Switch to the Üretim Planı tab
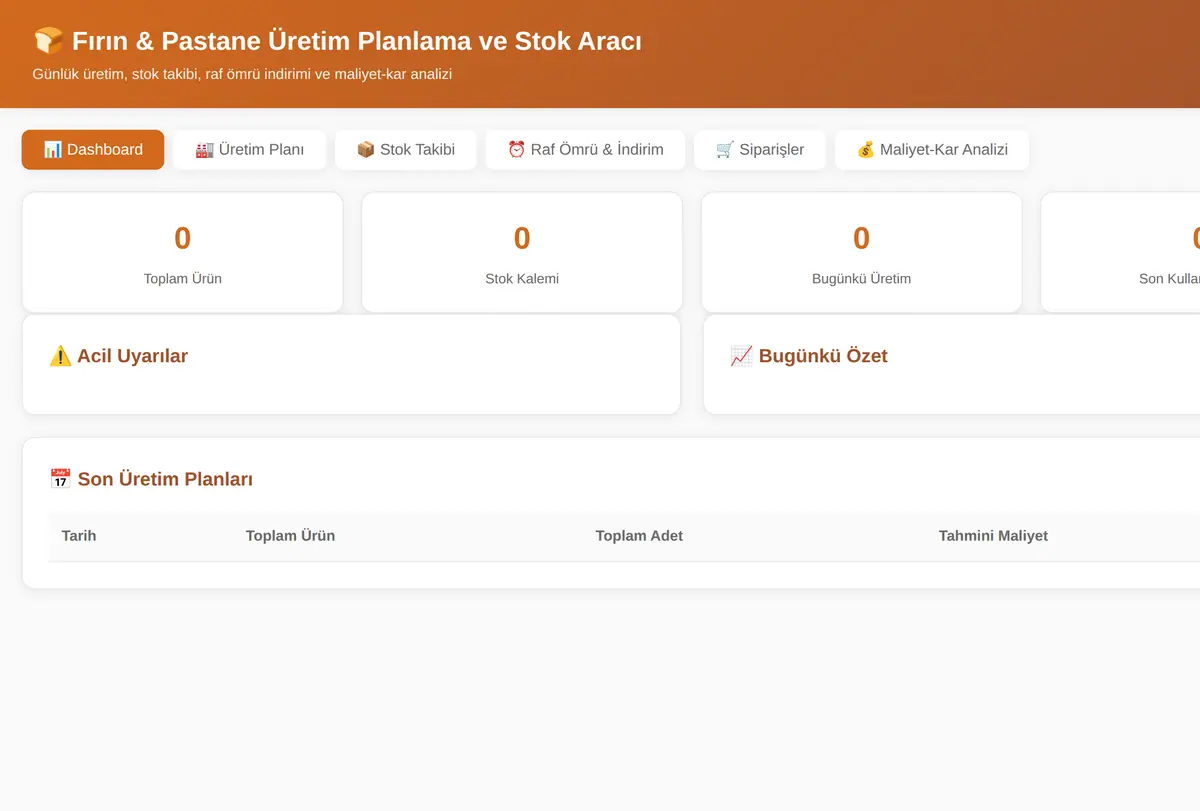The width and height of the screenshot is (1200, 811). (249, 150)
